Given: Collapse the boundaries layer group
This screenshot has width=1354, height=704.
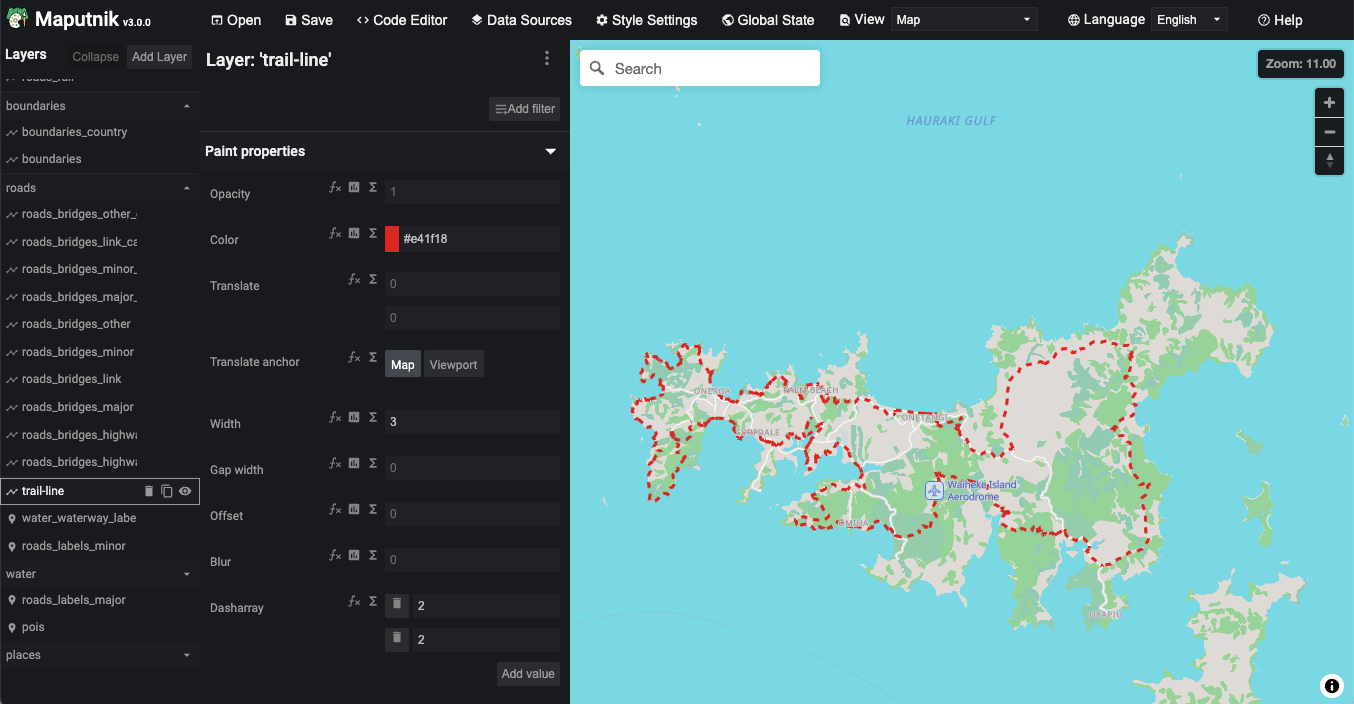Looking at the screenshot, I should pyautogui.click(x=185, y=105).
